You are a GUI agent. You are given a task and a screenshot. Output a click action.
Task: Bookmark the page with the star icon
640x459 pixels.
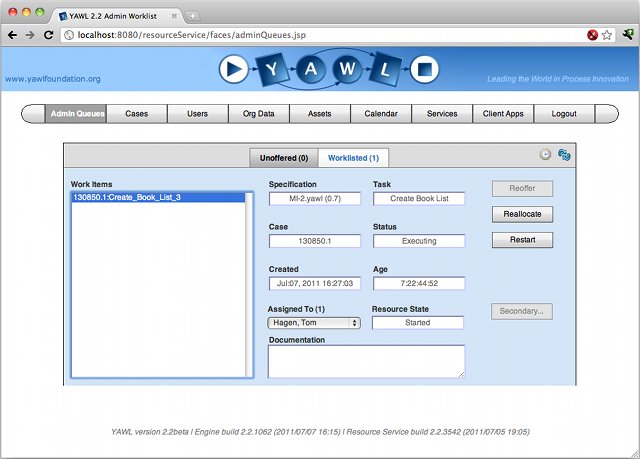point(607,34)
